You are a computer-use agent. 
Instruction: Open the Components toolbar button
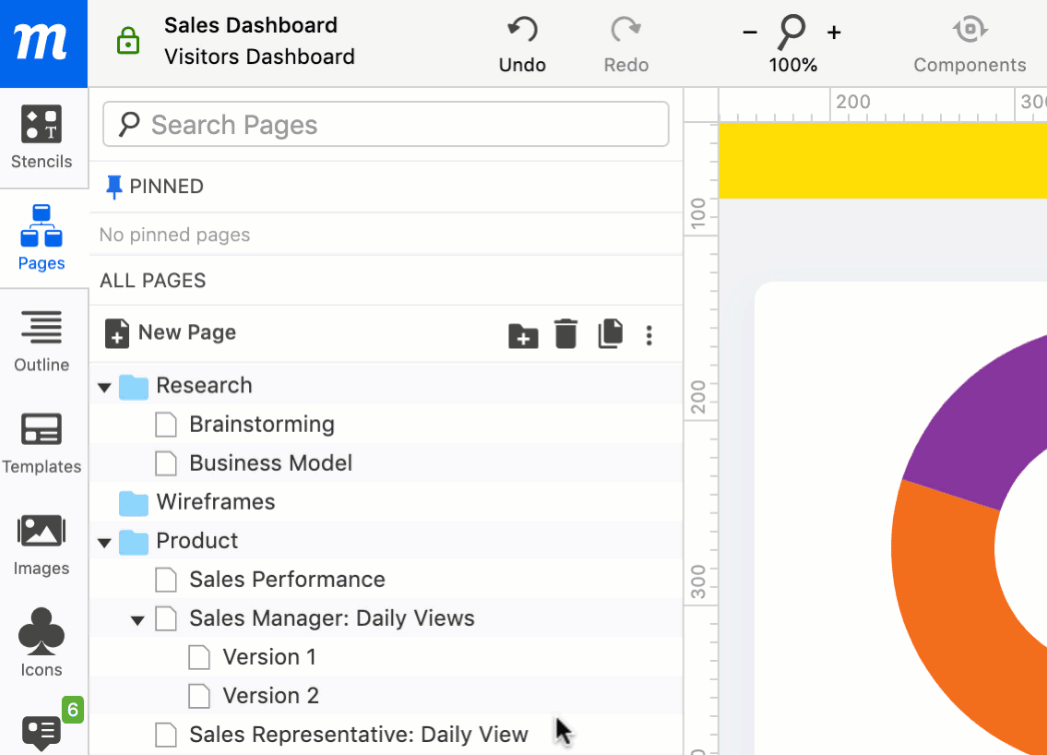[x=969, y=45]
